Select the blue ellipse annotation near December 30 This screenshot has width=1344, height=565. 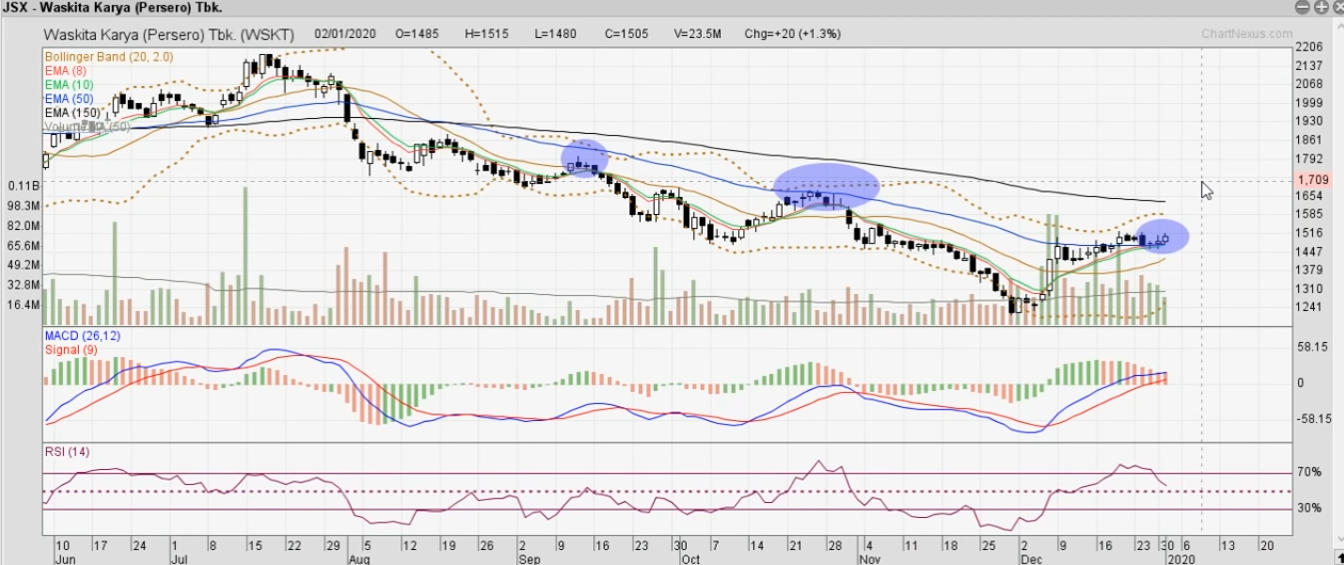pyautogui.click(x=1162, y=236)
